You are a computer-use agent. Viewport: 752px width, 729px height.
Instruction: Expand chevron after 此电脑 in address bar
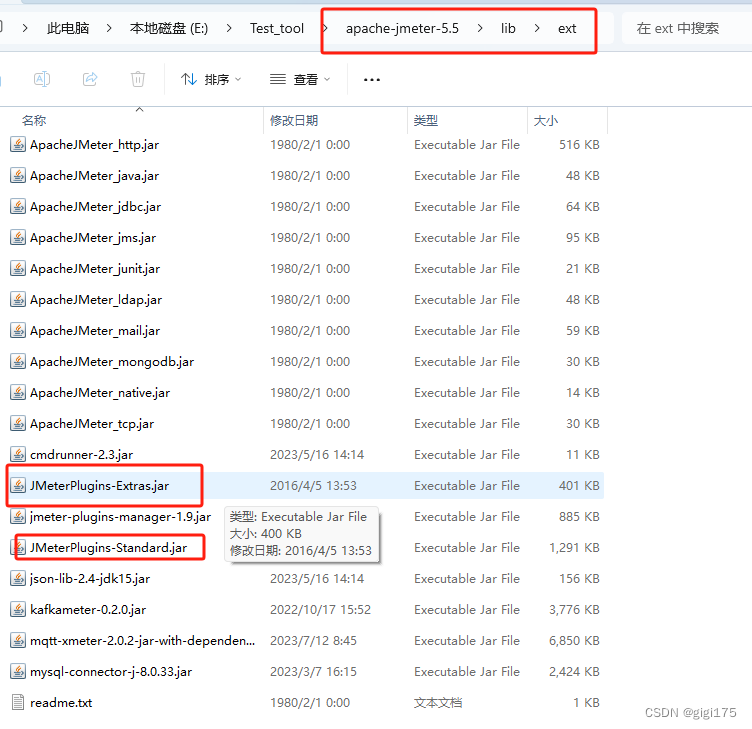[109, 29]
